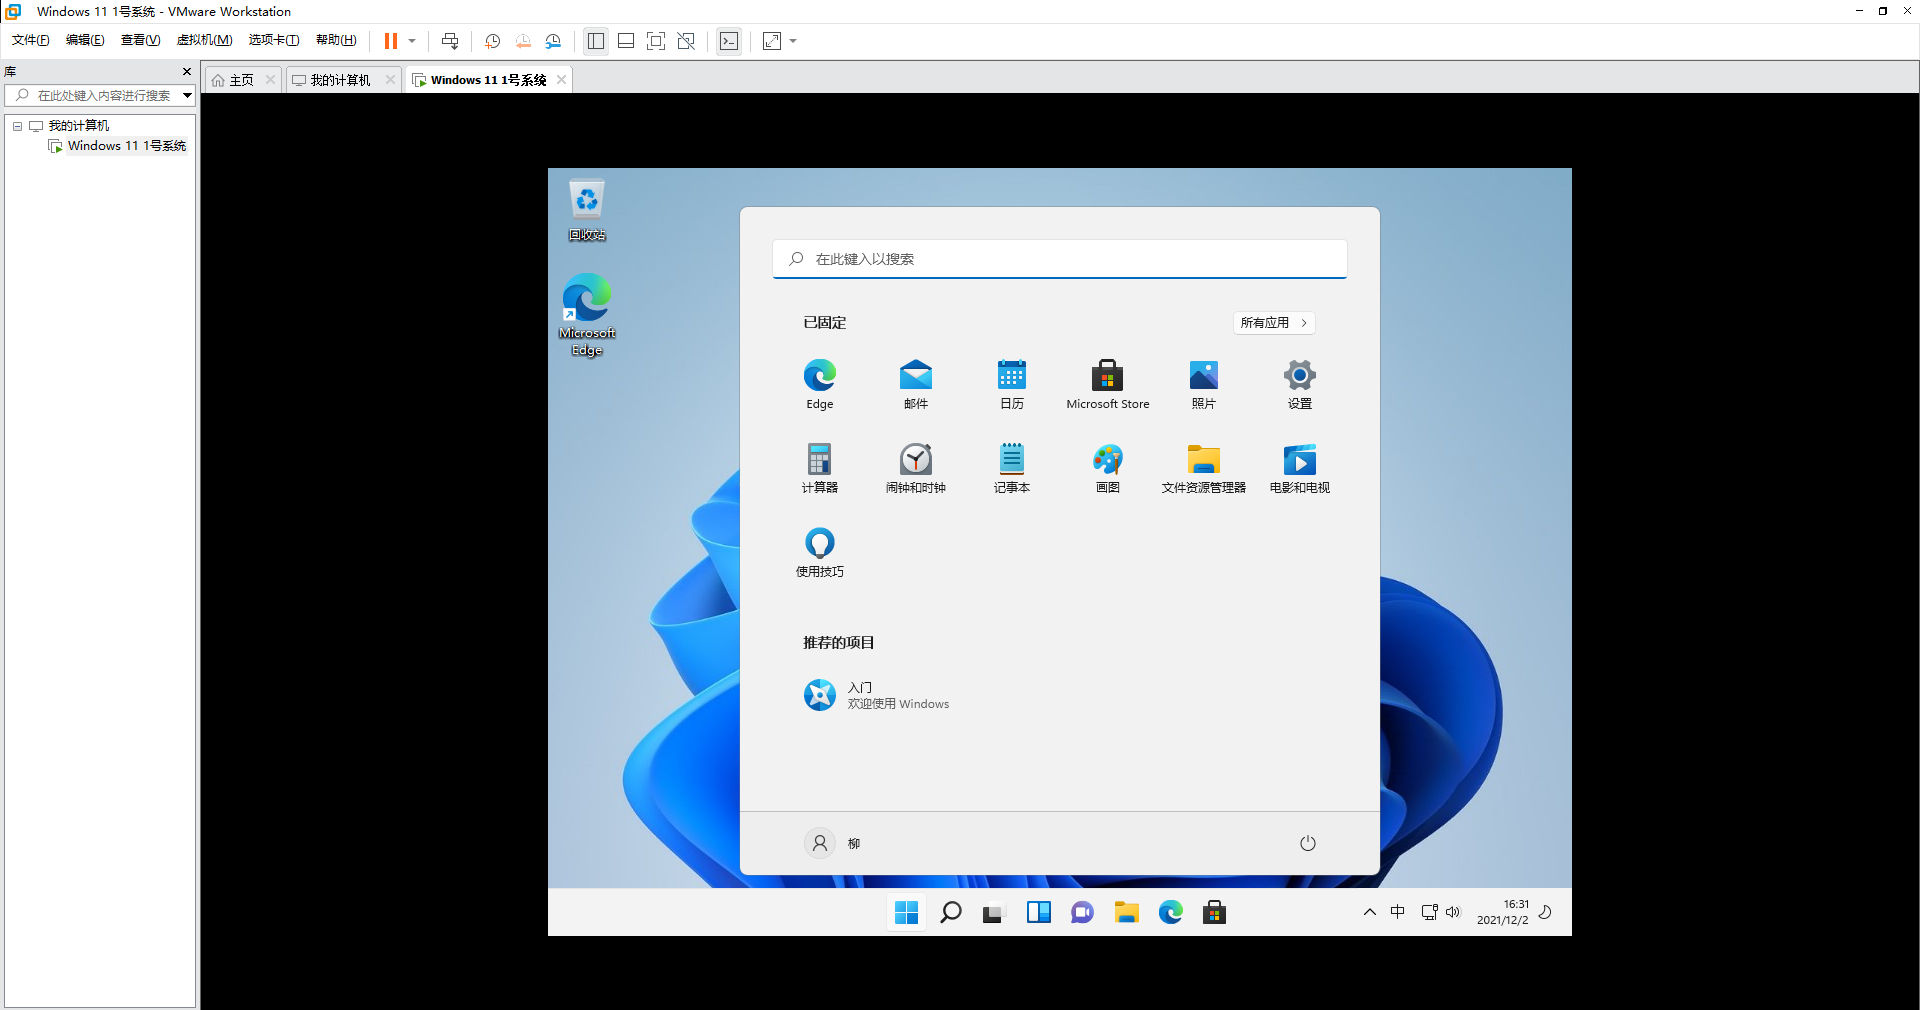This screenshot has width=1920, height=1010.
Task: Switch to the 我的计算机 tab
Action: click(332, 80)
